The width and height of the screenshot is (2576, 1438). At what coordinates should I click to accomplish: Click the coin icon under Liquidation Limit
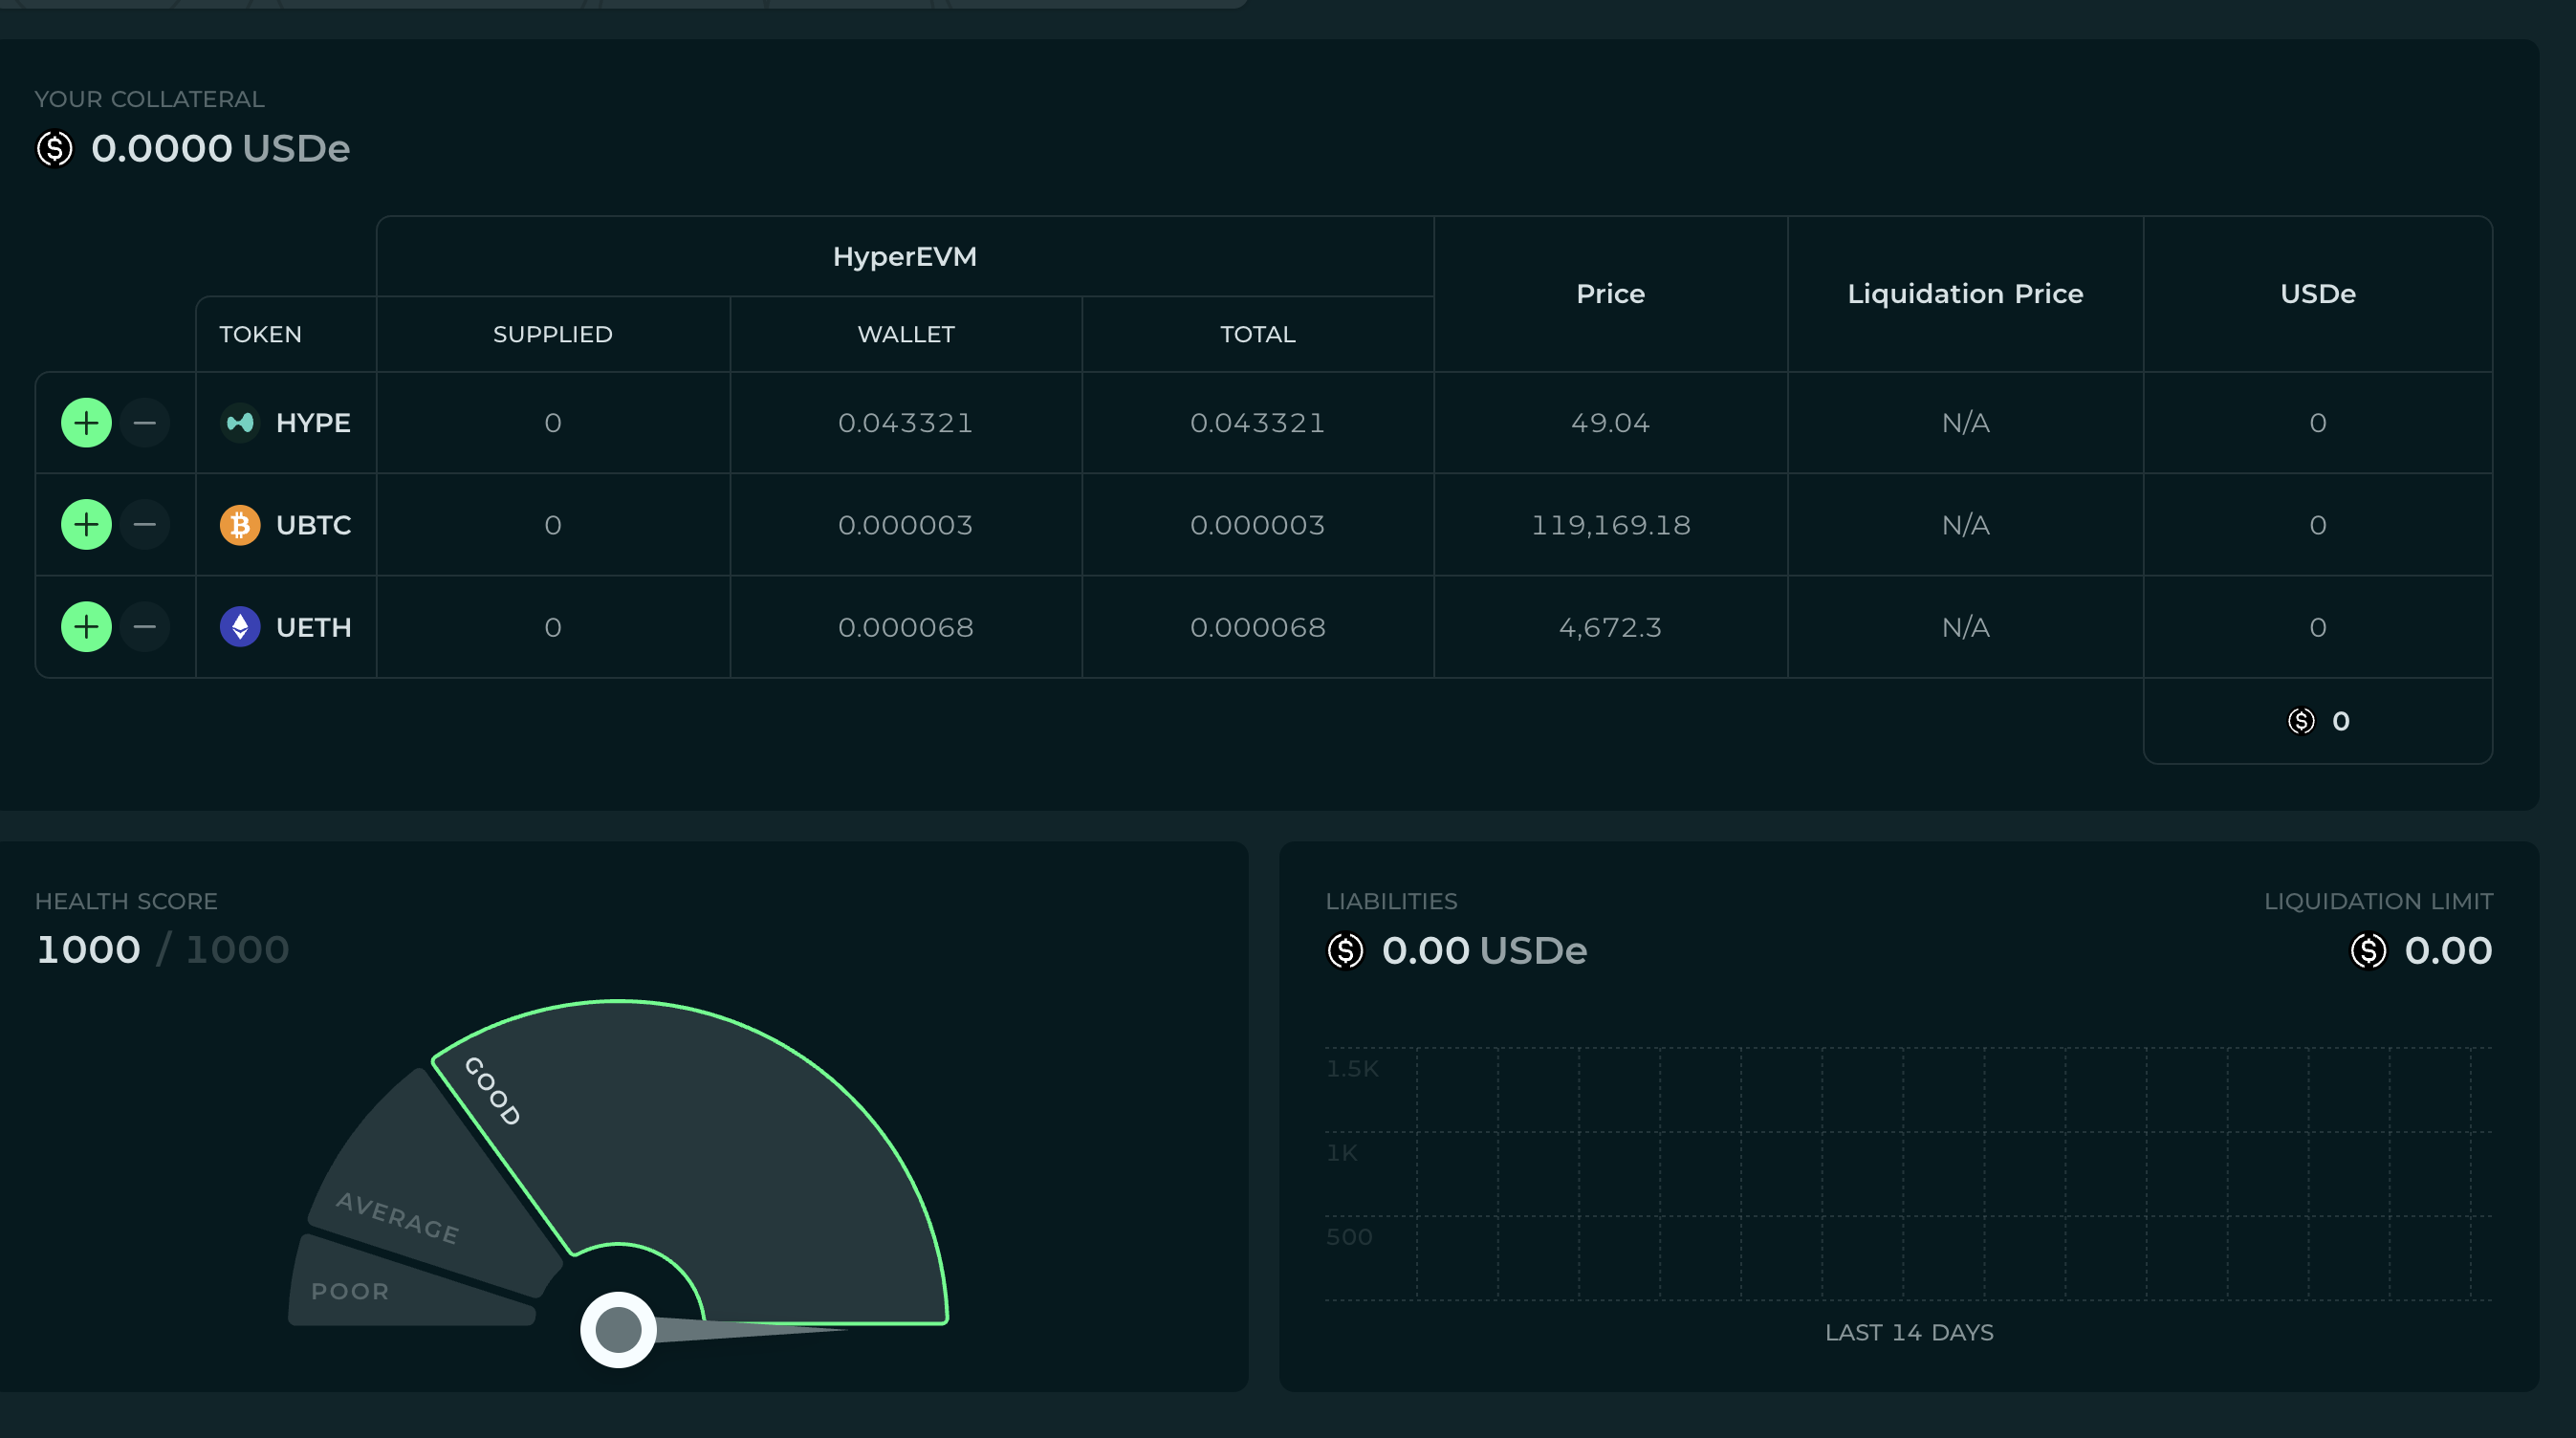pyautogui.click(x=2368, y=951)
